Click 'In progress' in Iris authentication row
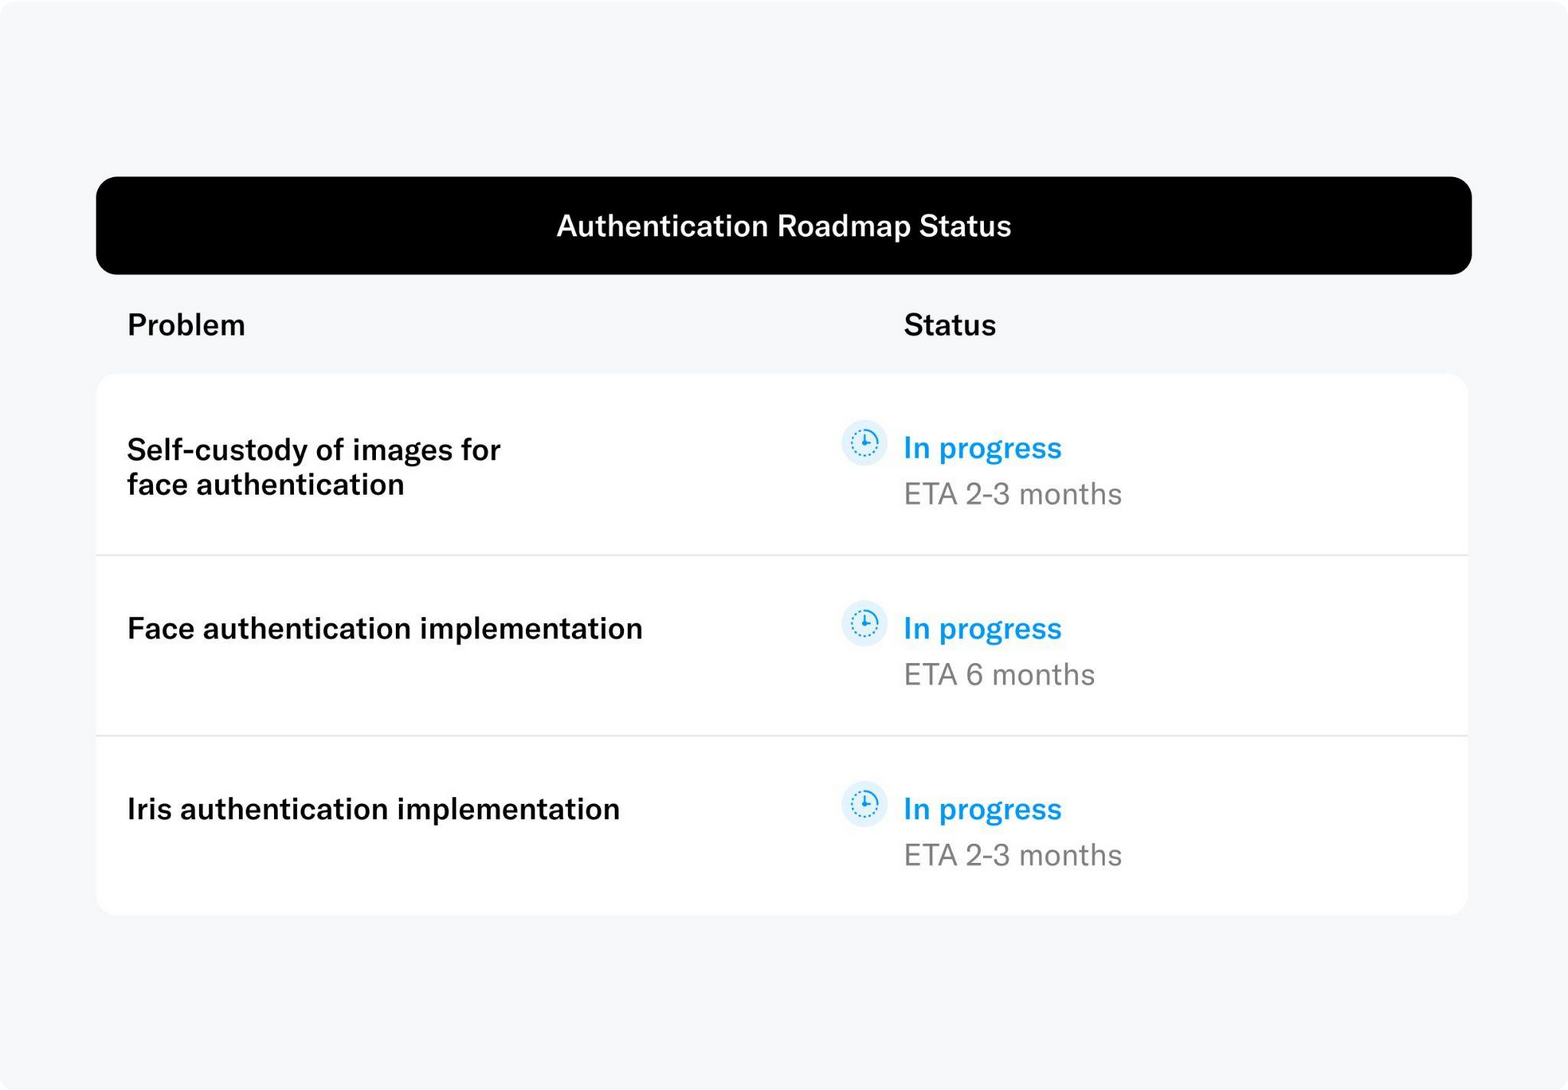The image size is (1568, 1090). click(x=982, y=809)
